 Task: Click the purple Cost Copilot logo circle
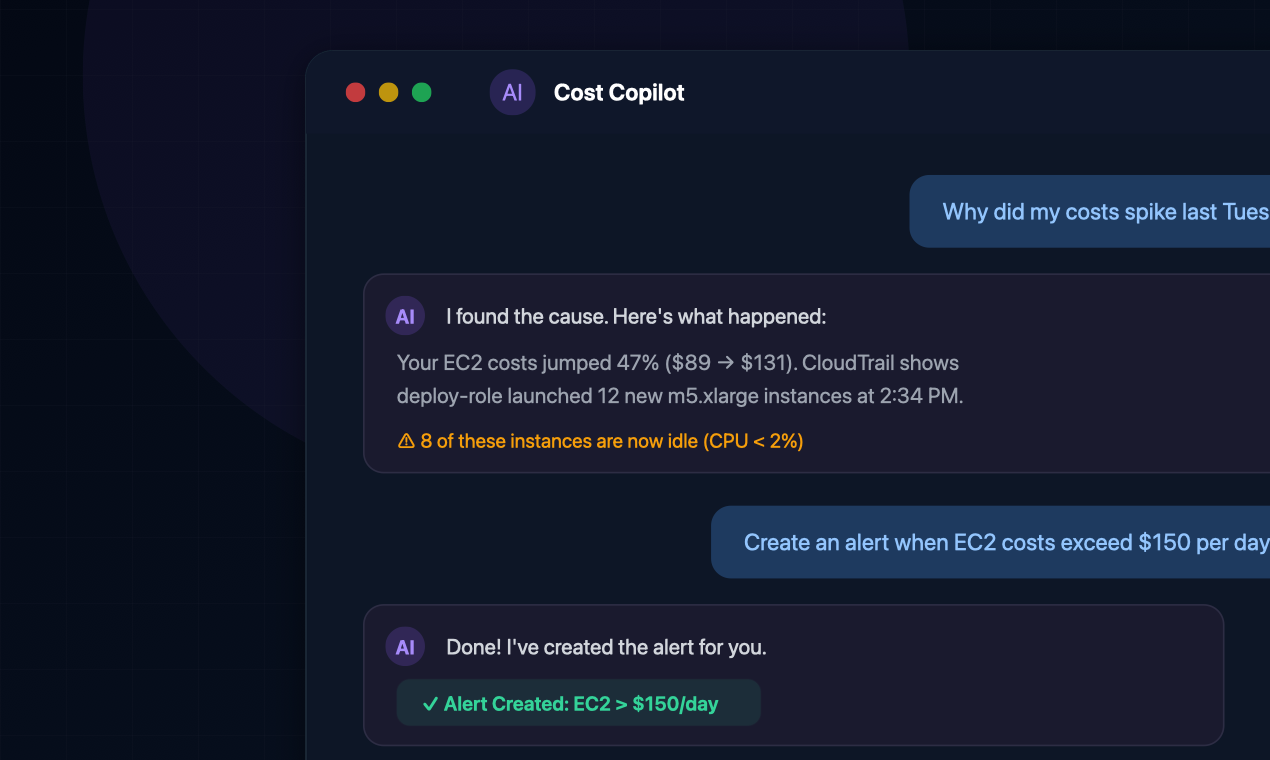[512, 92]
